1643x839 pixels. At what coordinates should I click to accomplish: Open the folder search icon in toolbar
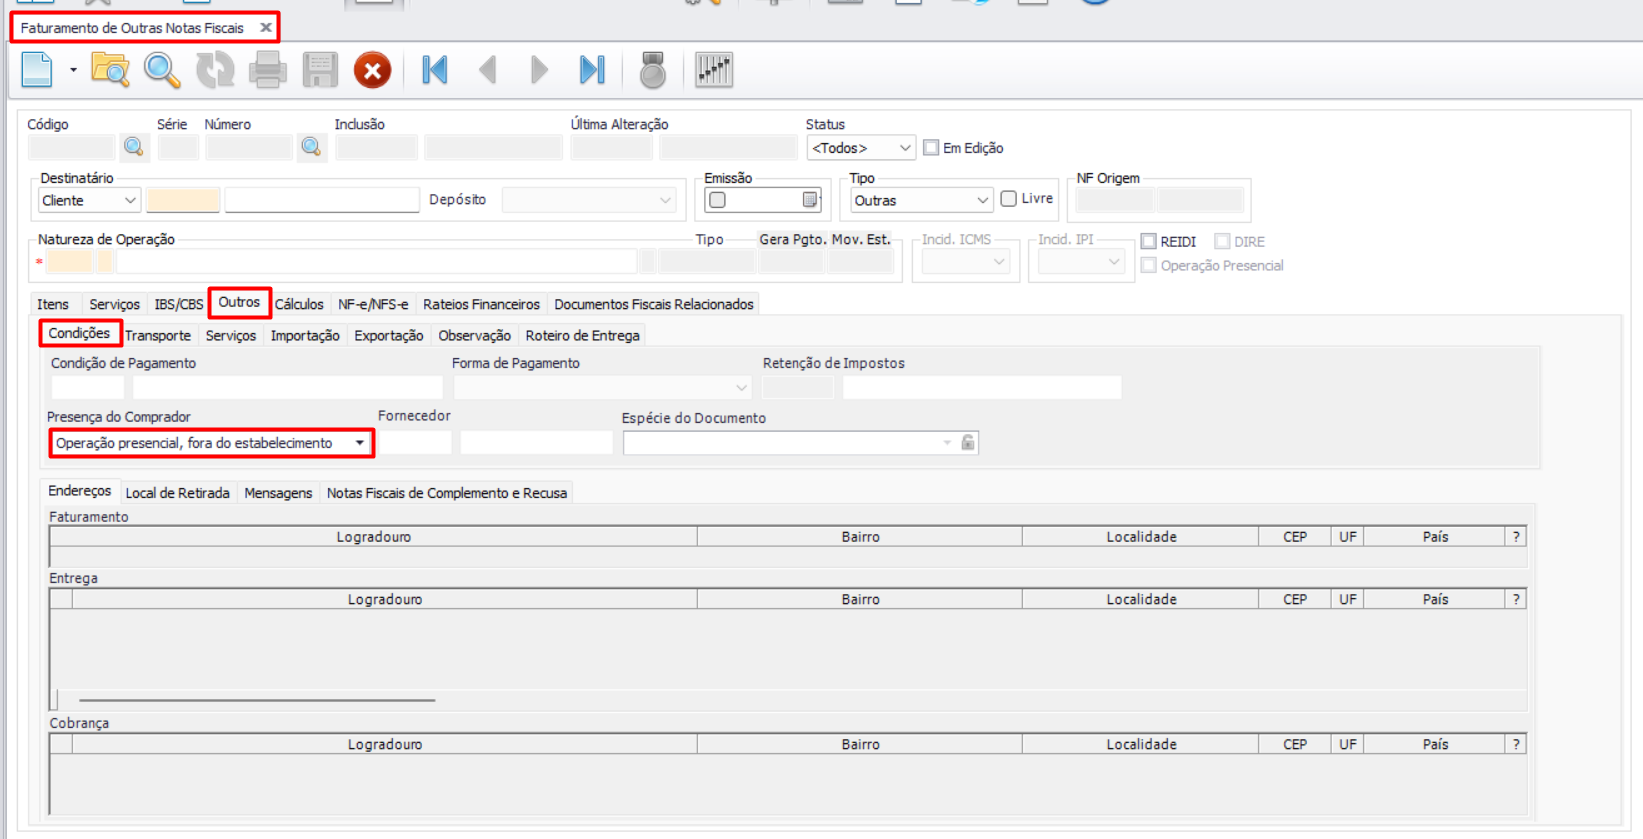tap(110, 70)
